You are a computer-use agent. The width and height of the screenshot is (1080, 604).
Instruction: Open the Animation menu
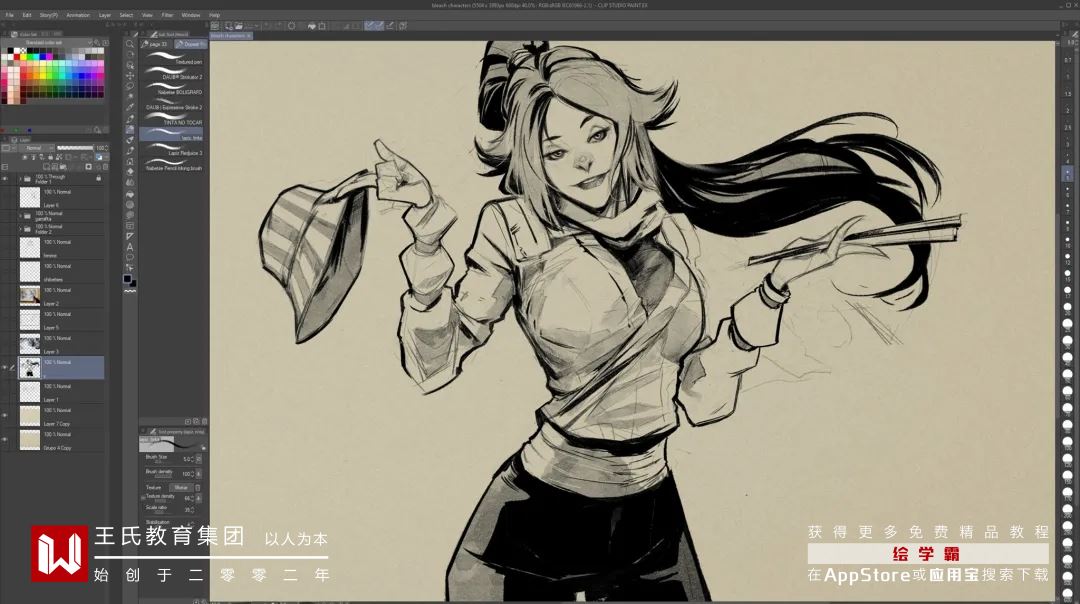click(x=78, y=14)
